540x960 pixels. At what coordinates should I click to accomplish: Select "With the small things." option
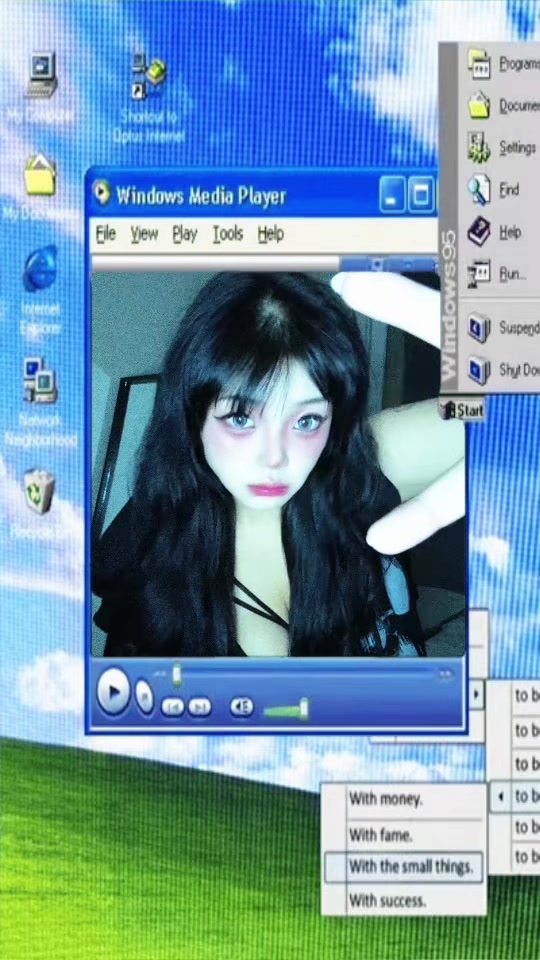tap(404, 867)
